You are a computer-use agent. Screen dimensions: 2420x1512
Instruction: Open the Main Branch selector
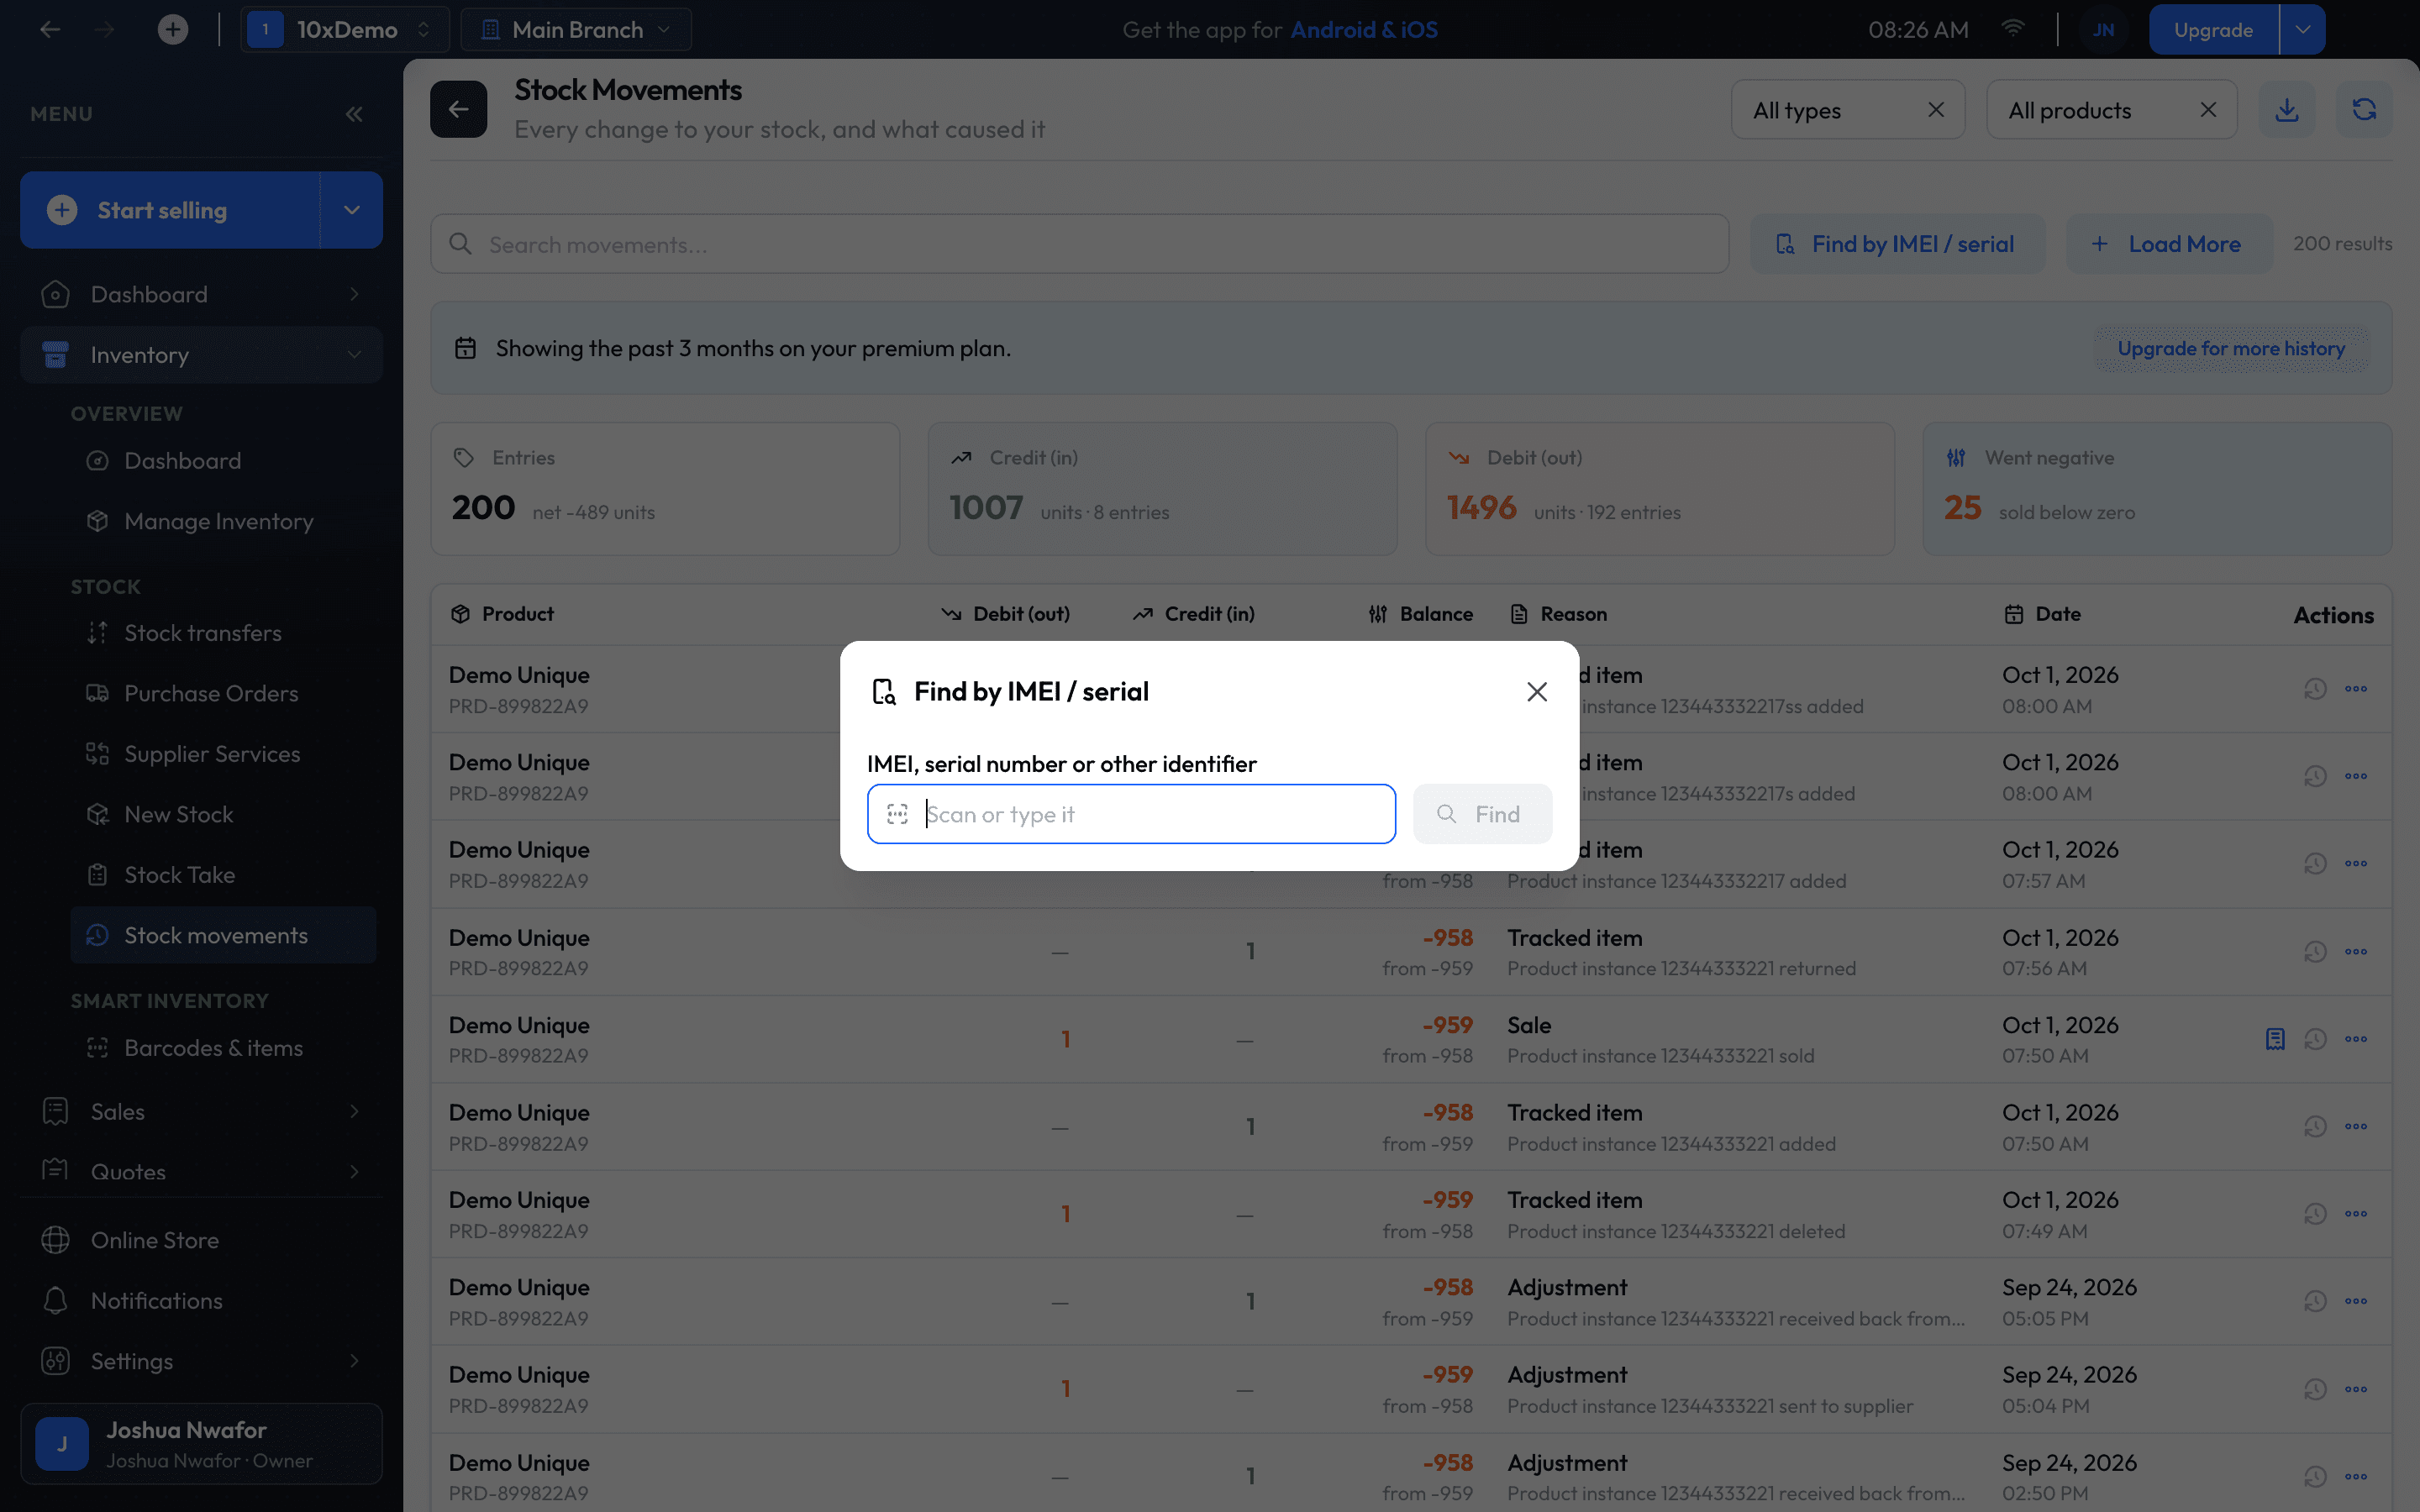(576, 30)
